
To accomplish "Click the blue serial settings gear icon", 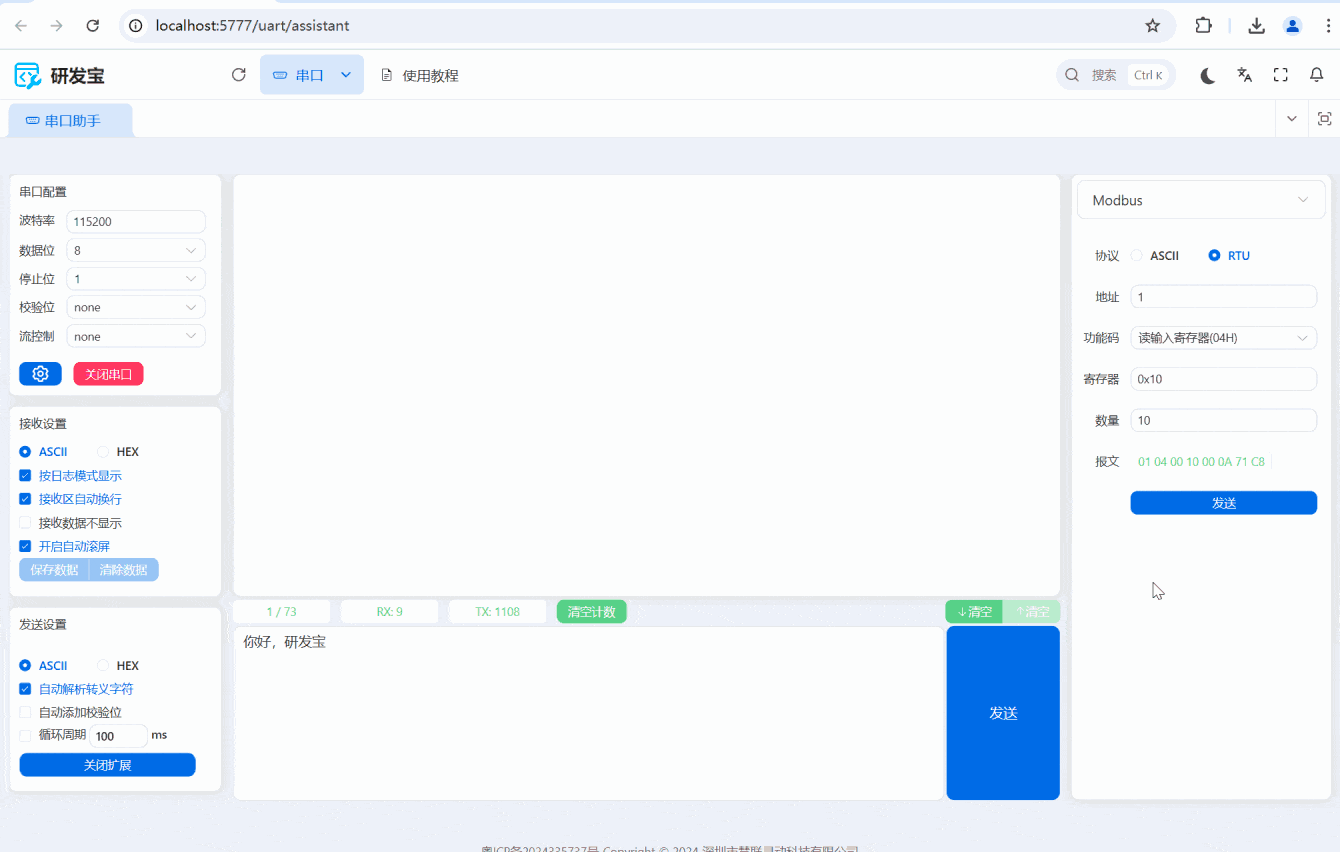I will [x=40, y=374].
